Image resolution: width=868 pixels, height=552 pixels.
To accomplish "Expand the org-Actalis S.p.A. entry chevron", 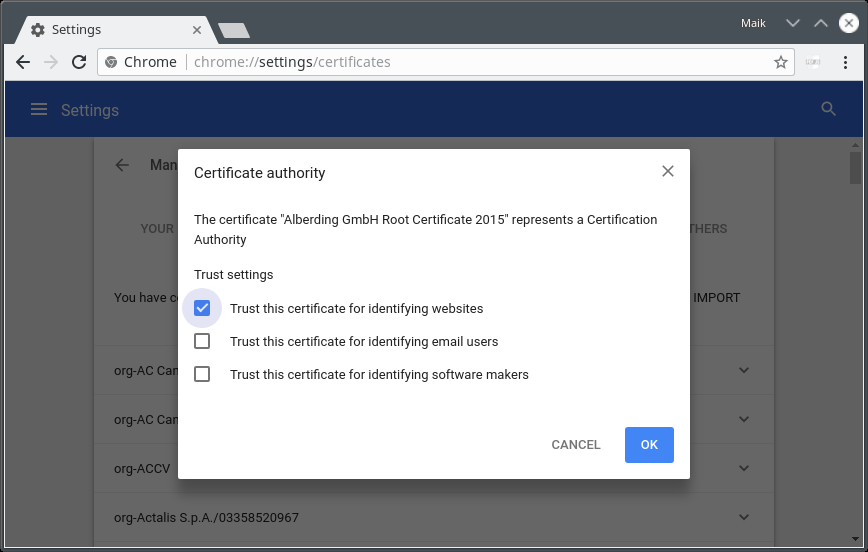I will pos(743,517).
